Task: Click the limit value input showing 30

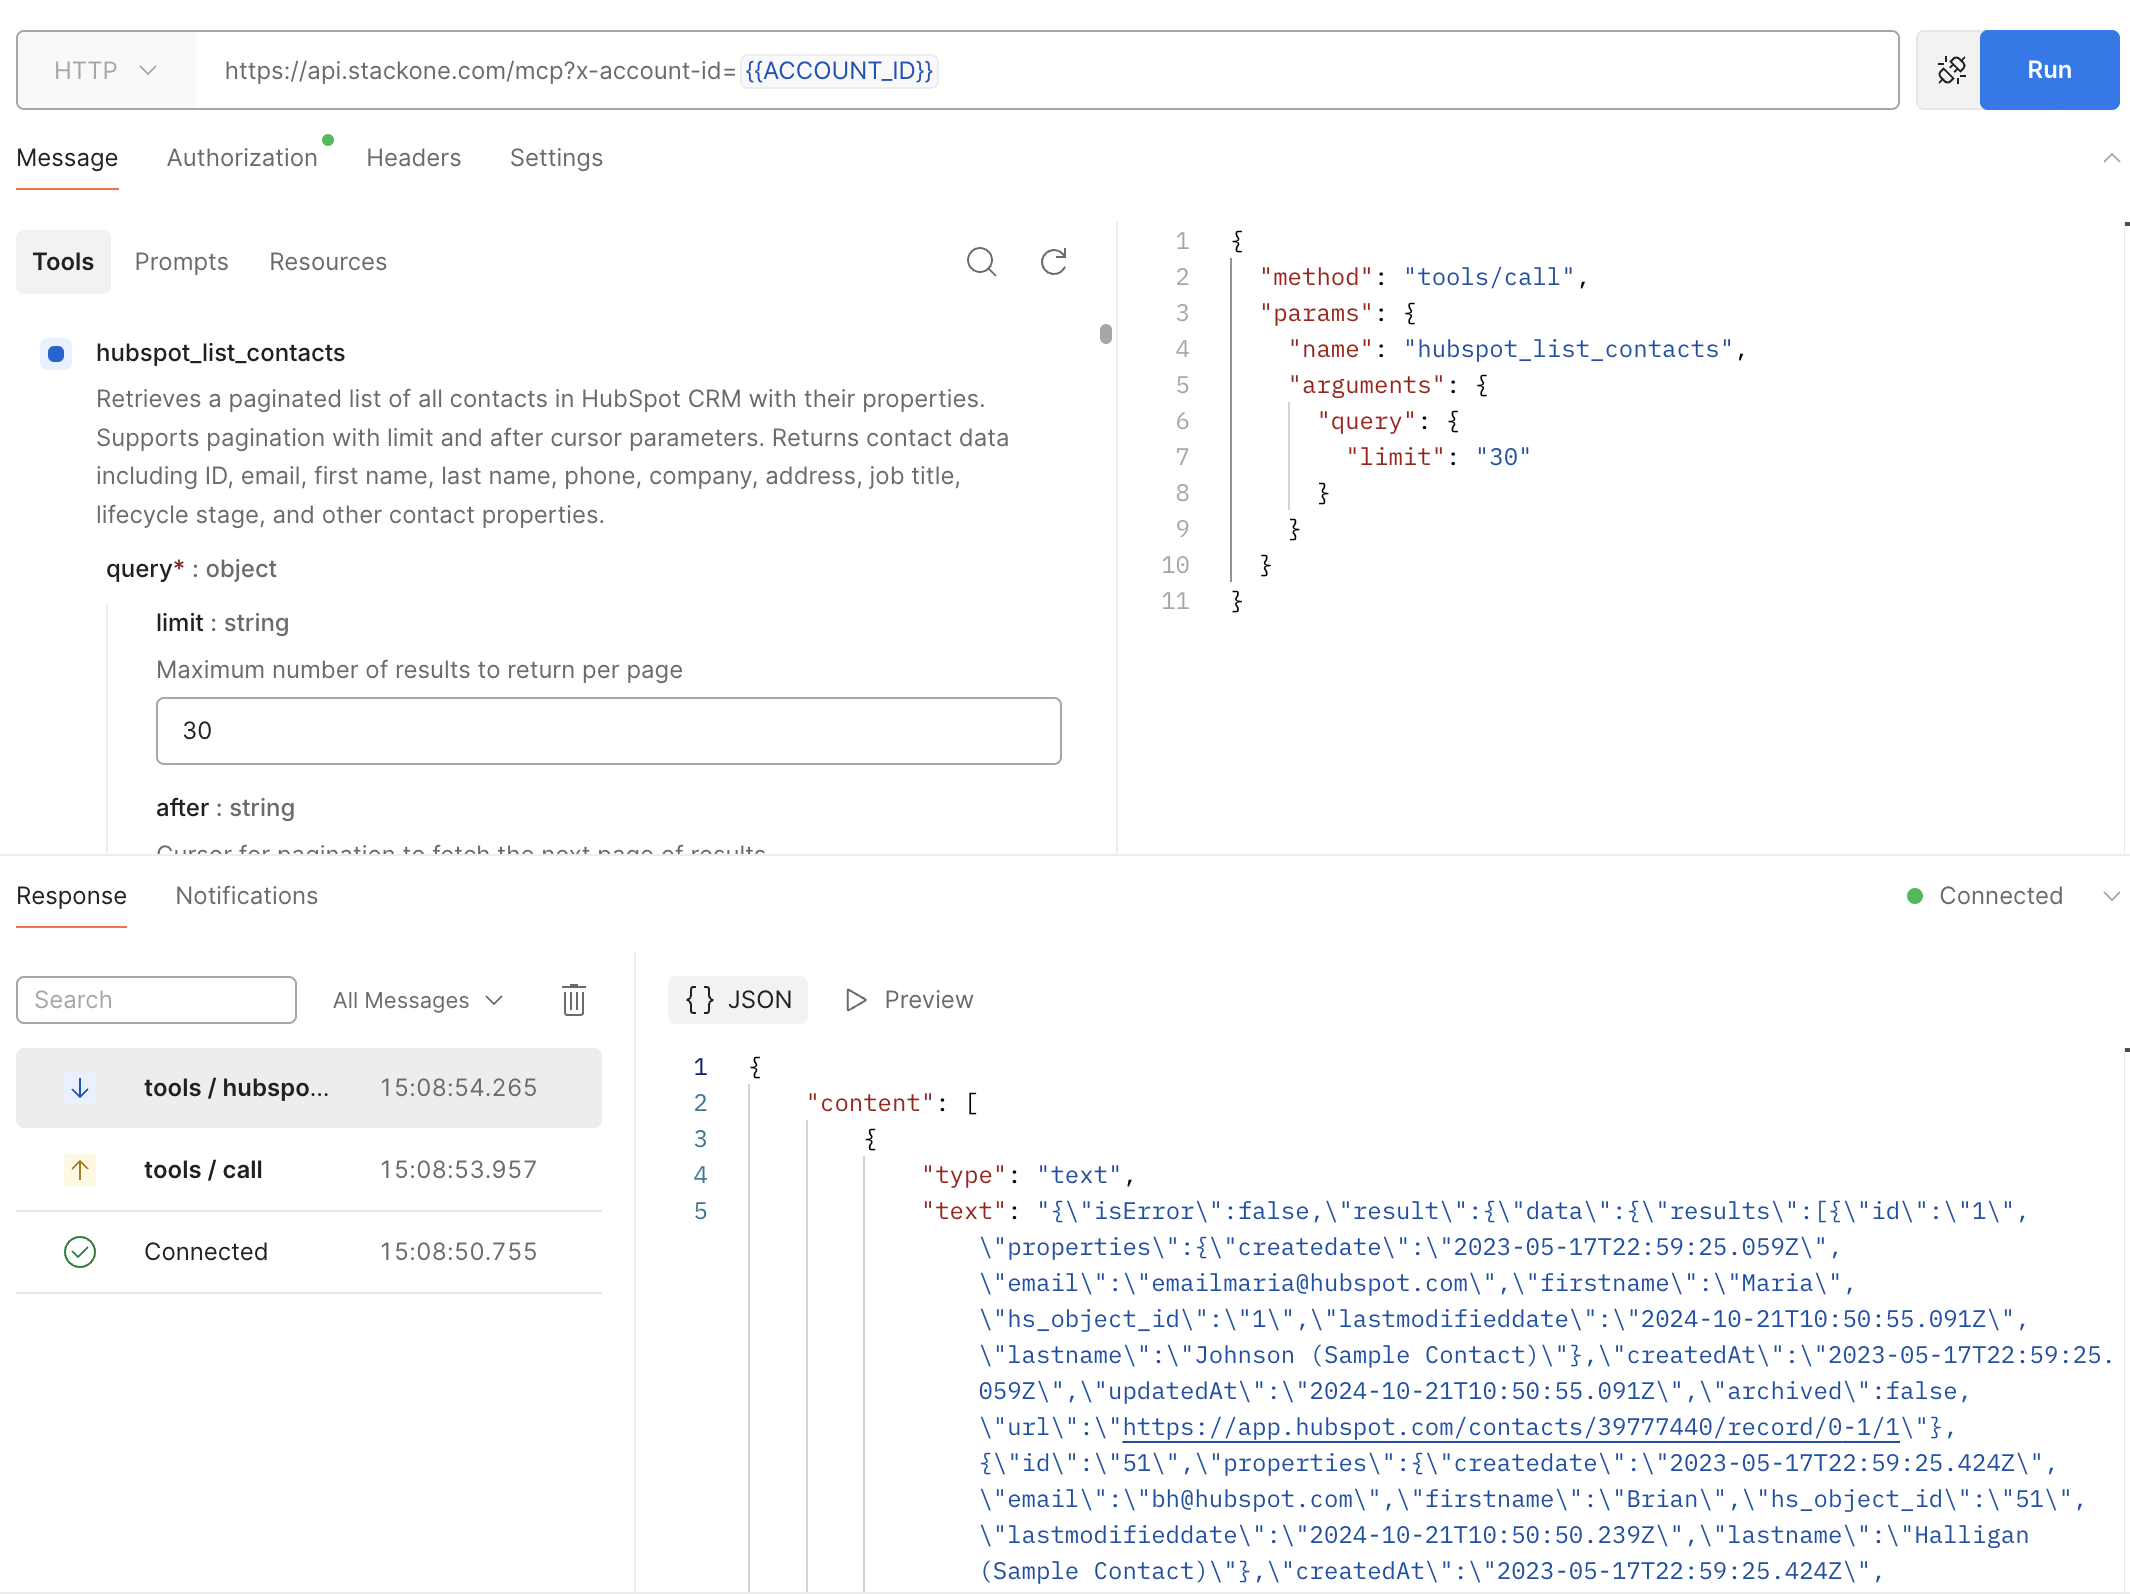Action: 607,731
